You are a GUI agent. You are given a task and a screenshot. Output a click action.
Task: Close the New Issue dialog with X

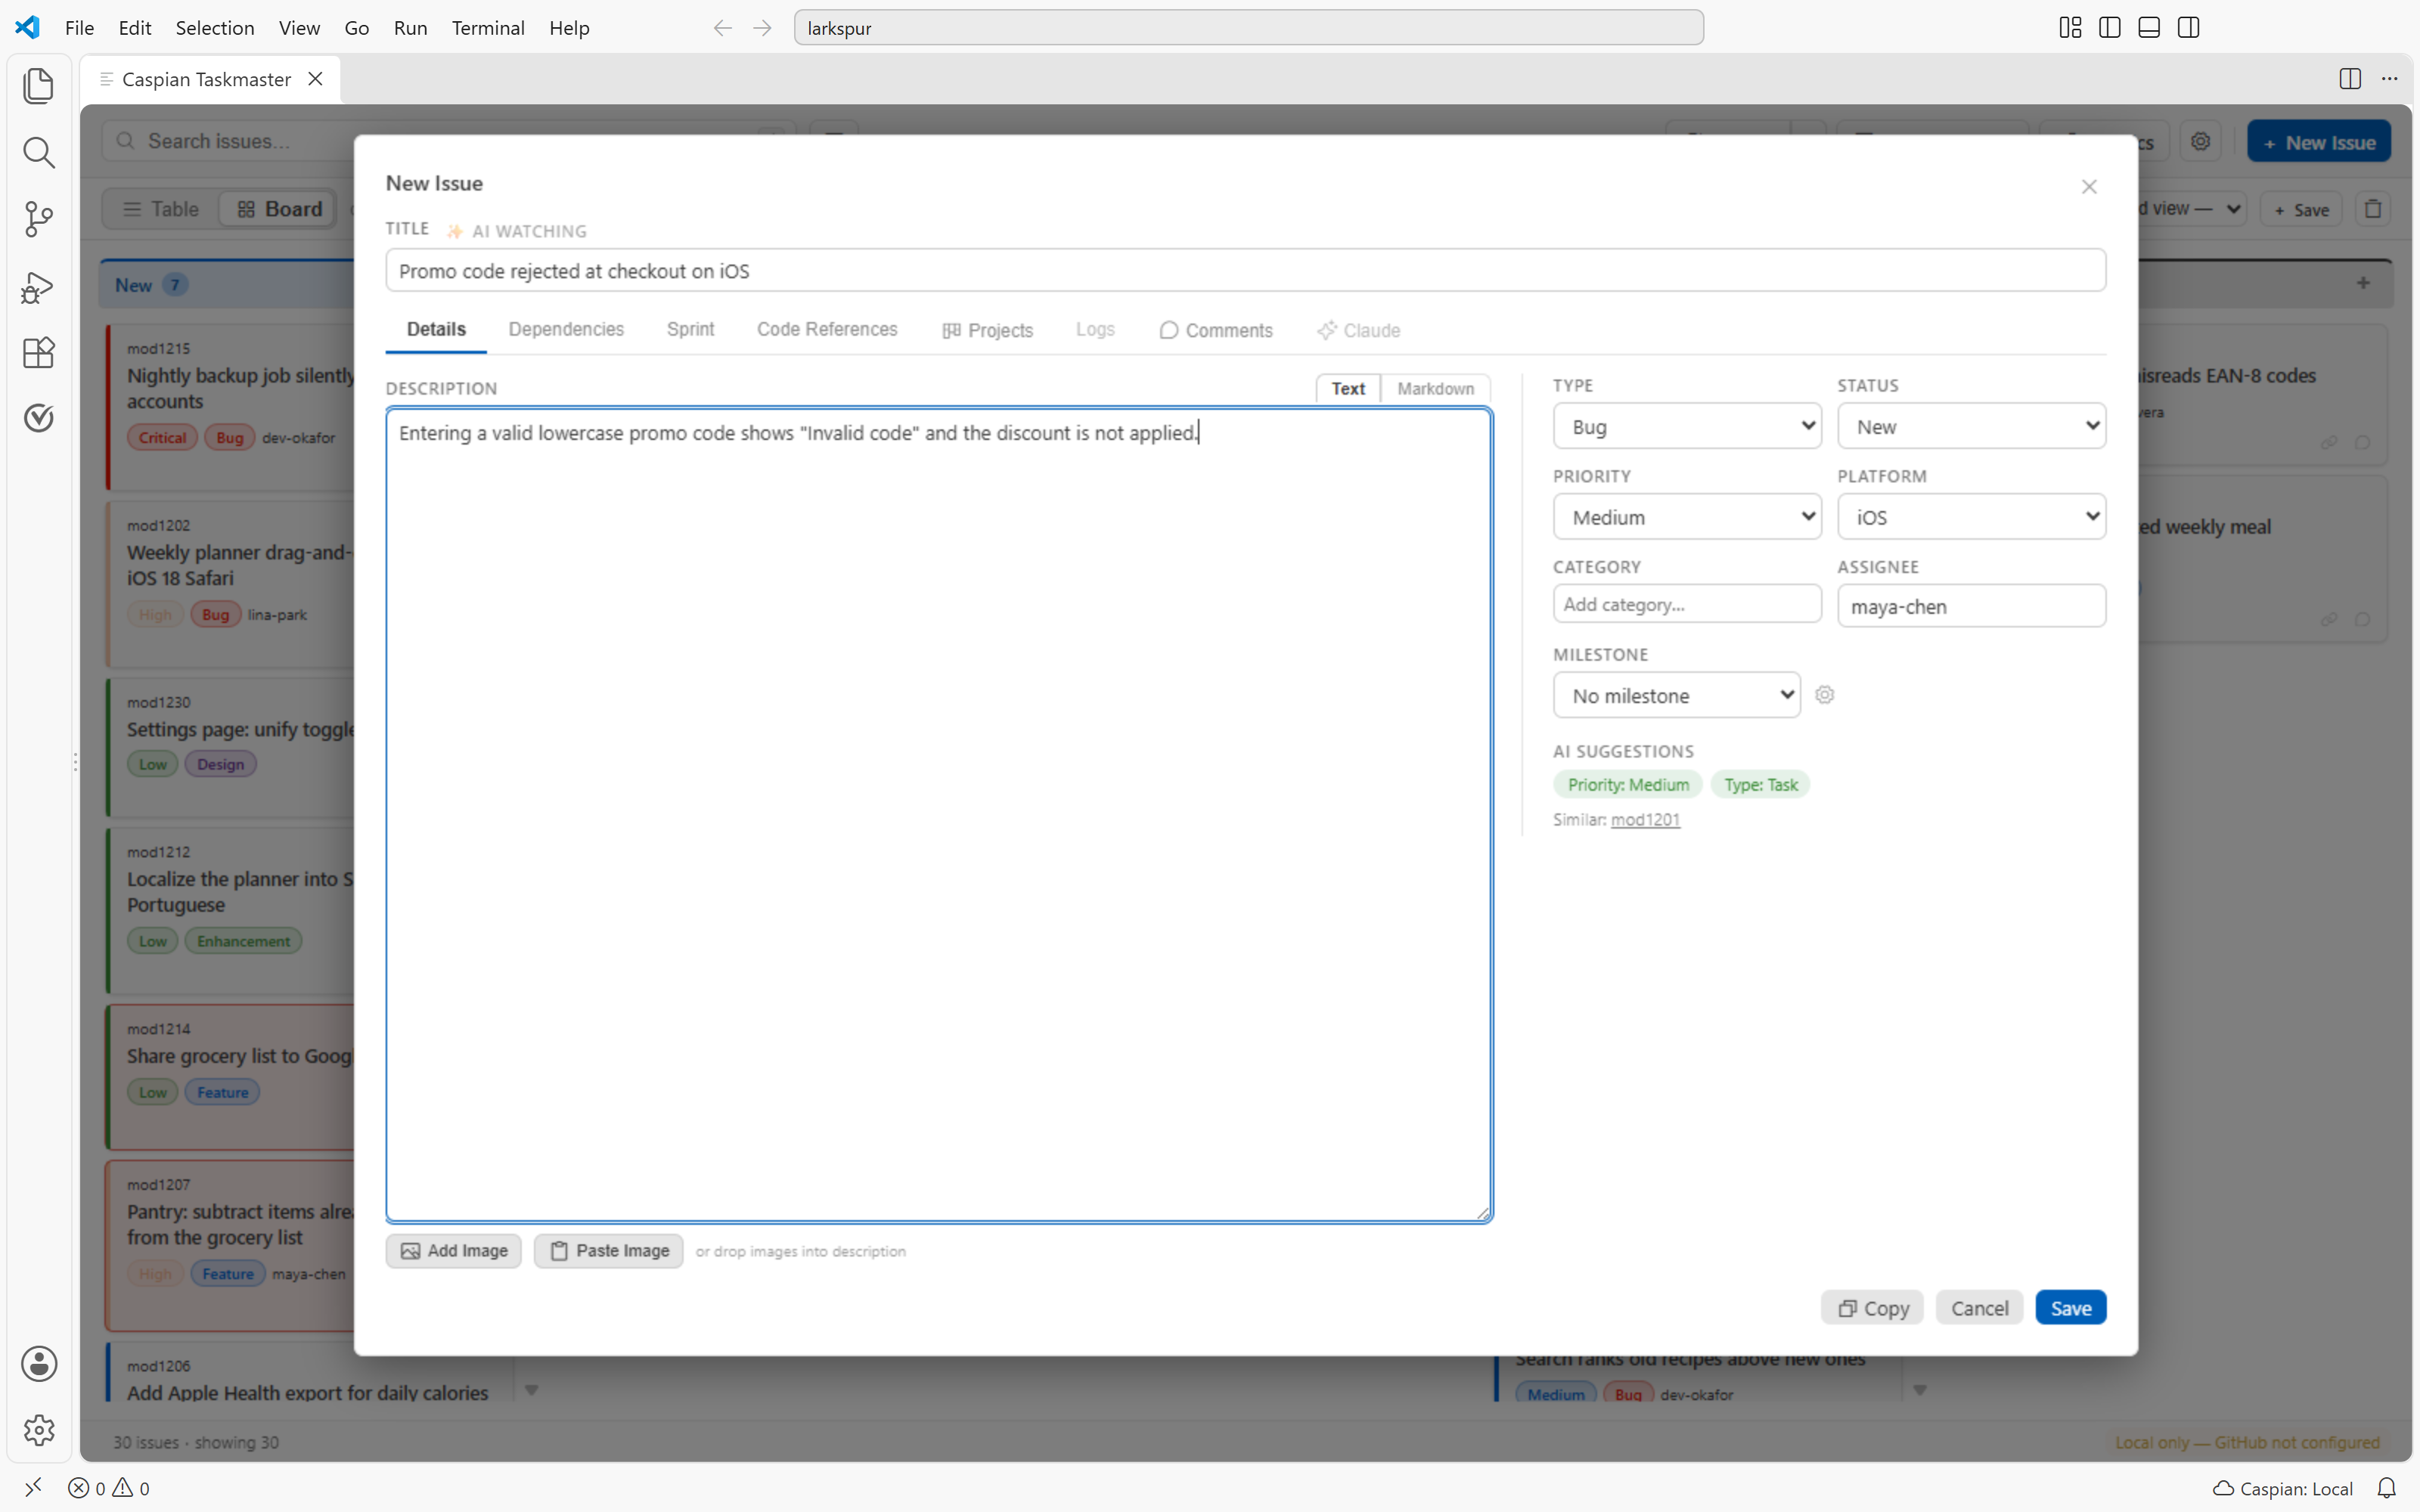point(2089,187)
